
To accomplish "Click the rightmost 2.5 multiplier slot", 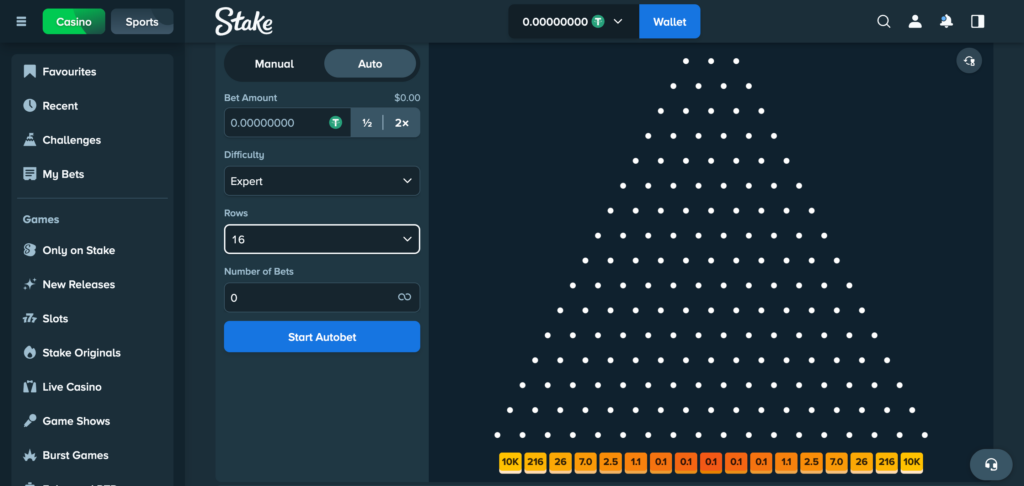I will (x=811, y=462).
